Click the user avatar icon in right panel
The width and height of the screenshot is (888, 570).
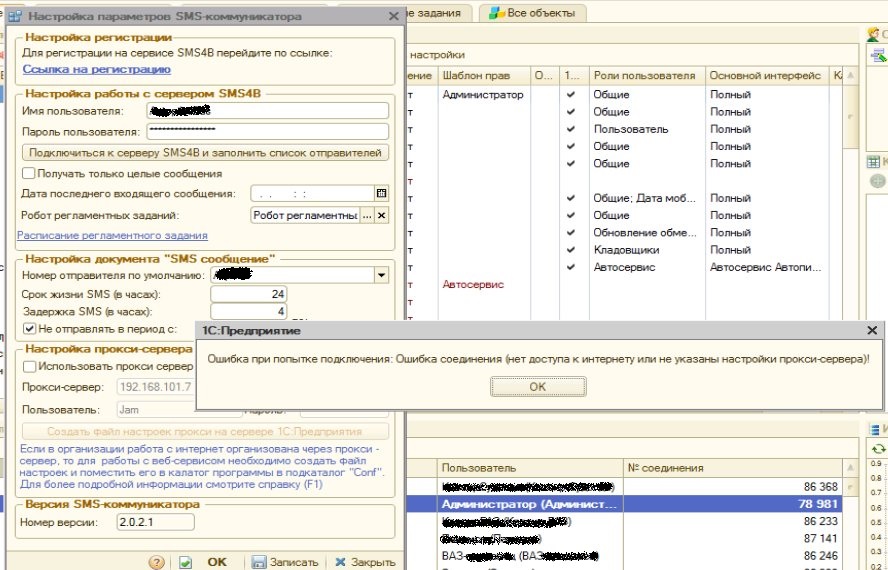pos(873,34)
